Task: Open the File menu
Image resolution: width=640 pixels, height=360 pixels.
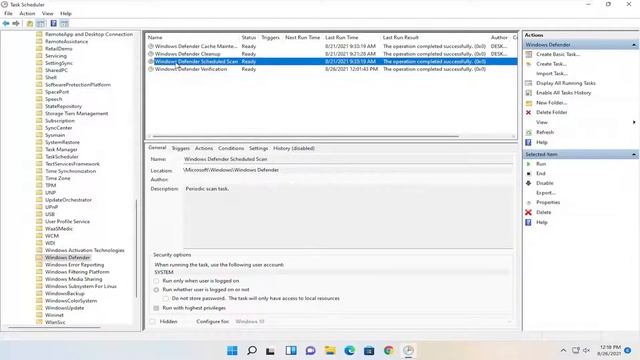Action: pos(8,13)
